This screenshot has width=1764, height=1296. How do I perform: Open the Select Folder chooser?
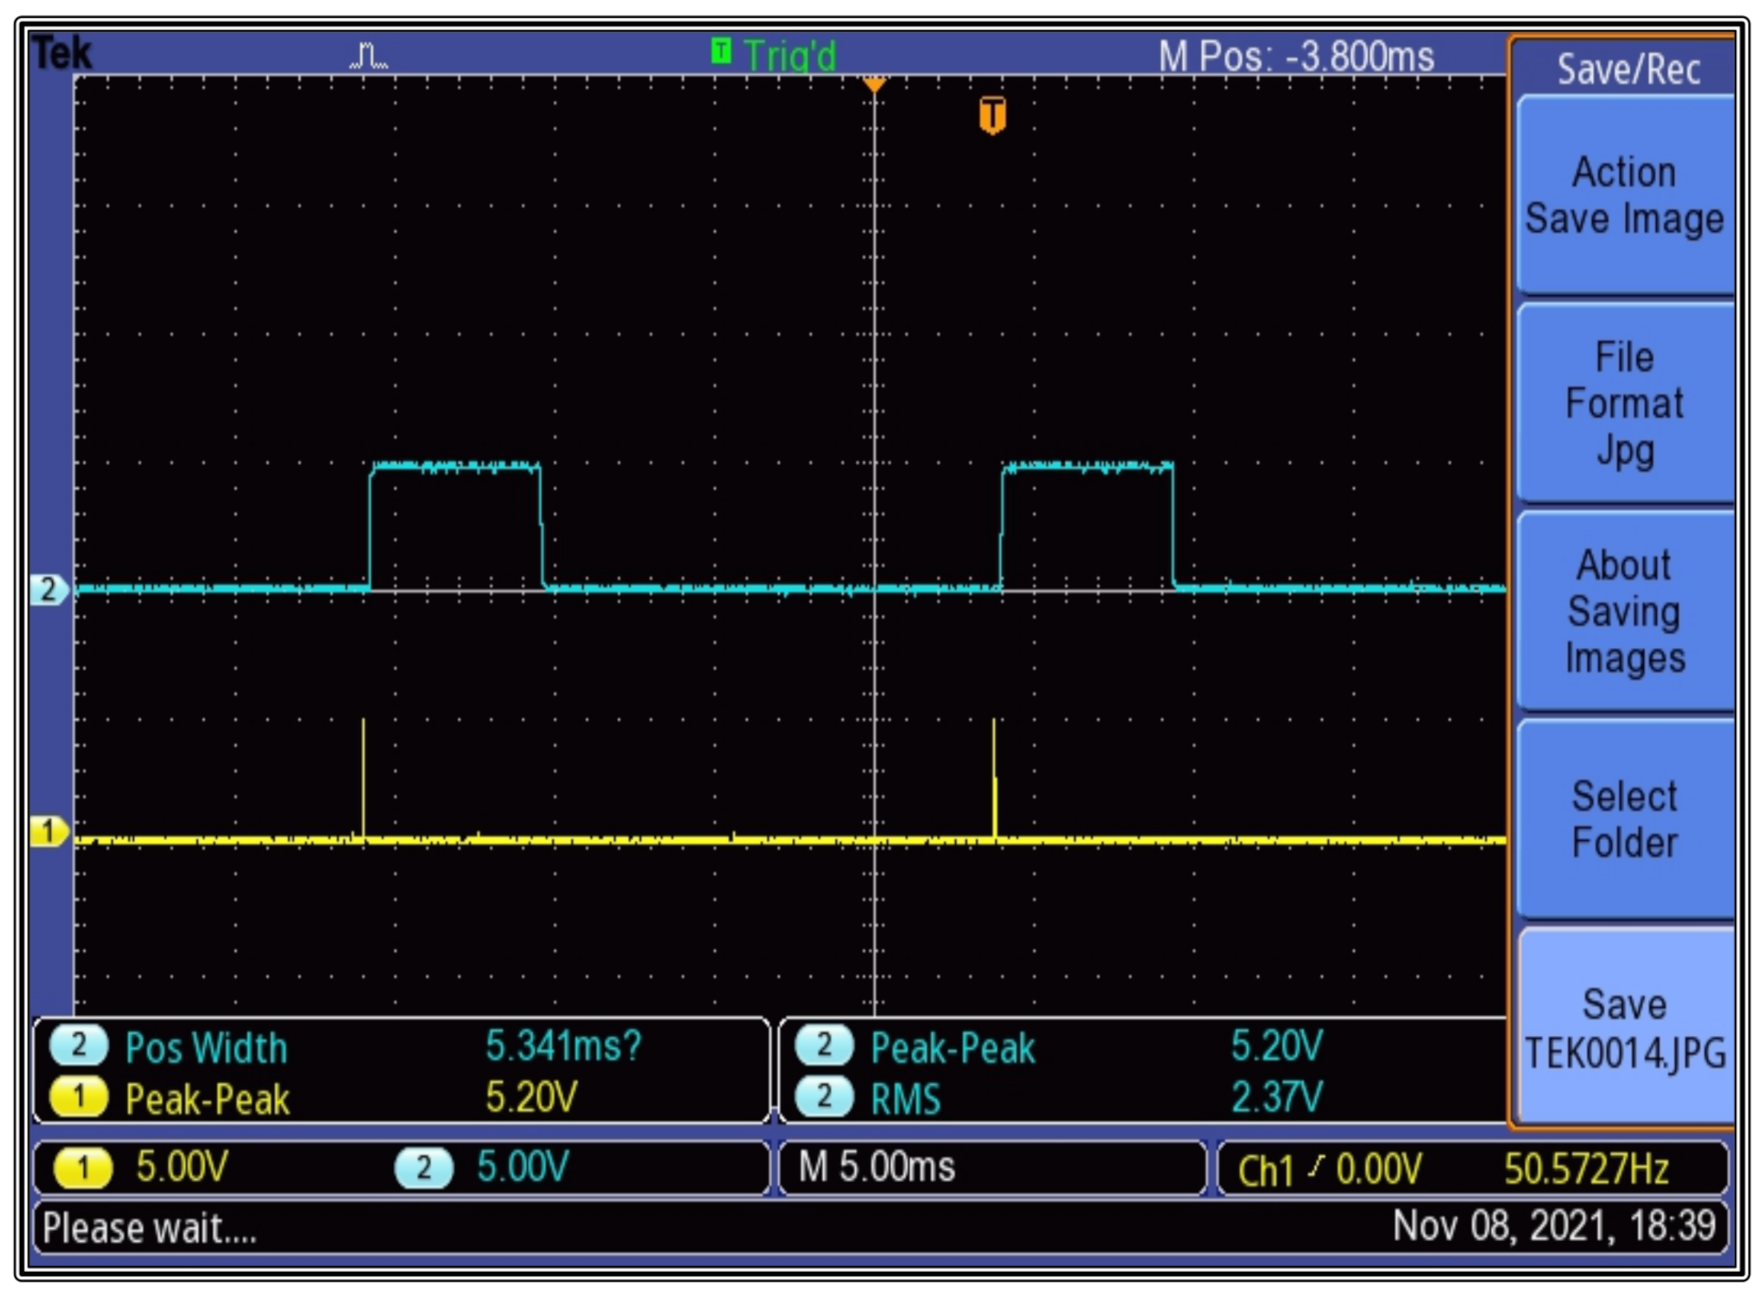(1625, 818)
